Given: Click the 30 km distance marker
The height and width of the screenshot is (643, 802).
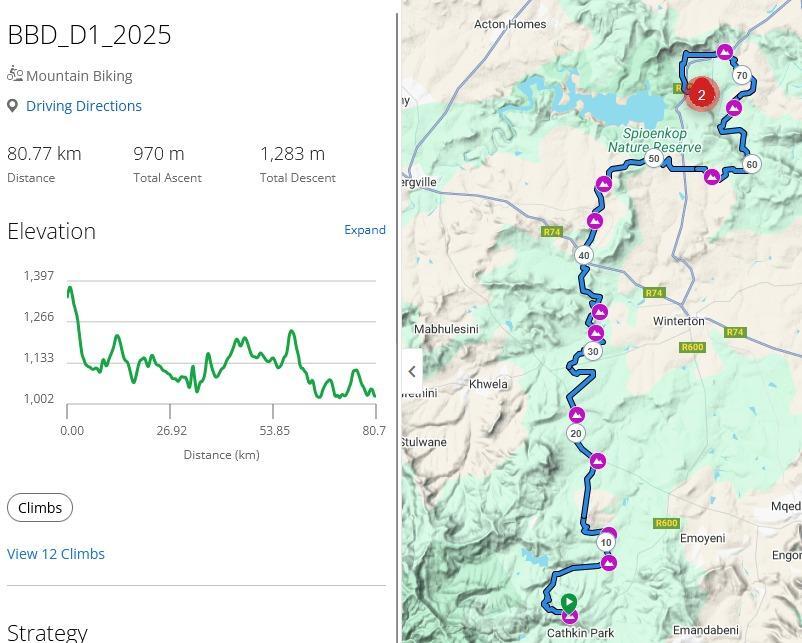Looking at the screenshot, I should [x=593, y=351].
